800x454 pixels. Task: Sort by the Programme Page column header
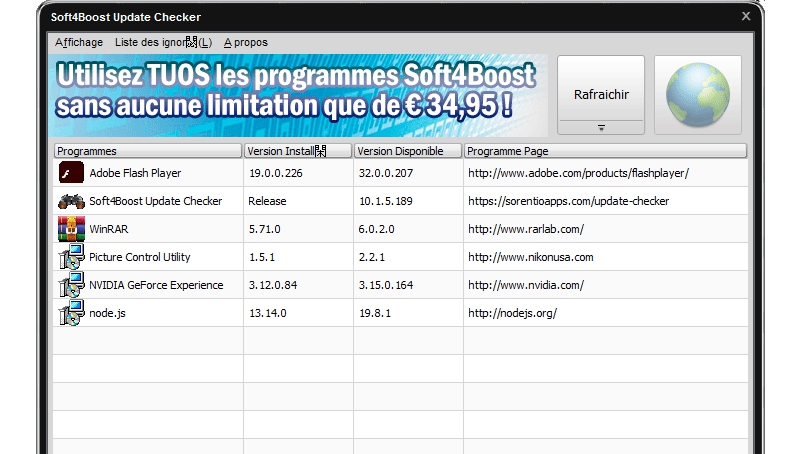click(x=605, y=151)
